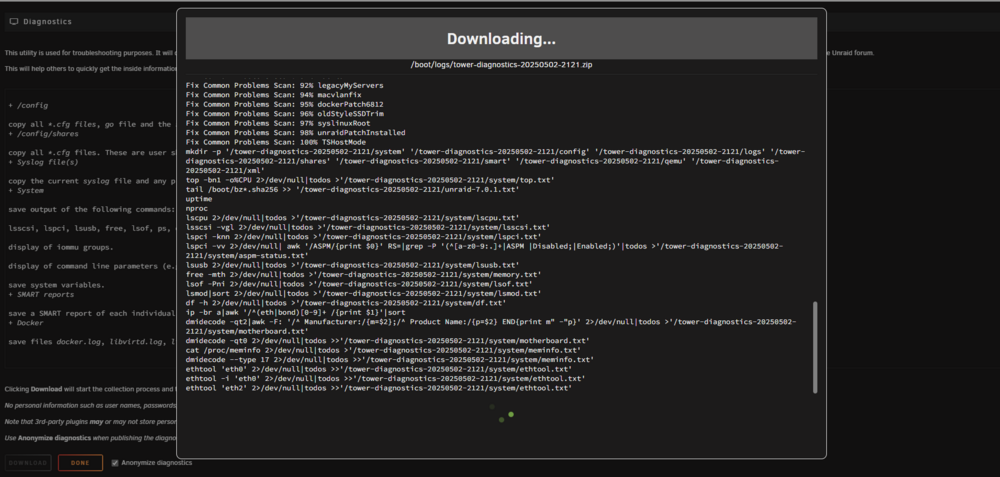This screenshot has width=1000, height=477.
Task: Click the 'top -bn1 -o%CPU' log line
Action: (370, 180)
